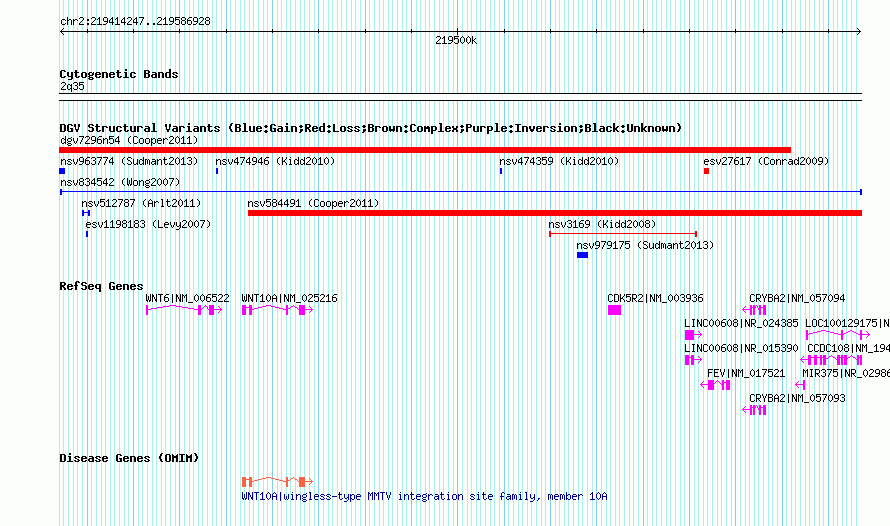Select the nsv474946 blue variant tick
Image resolution: width=890 pixels, height=526 pixels.
click(217, 171)
